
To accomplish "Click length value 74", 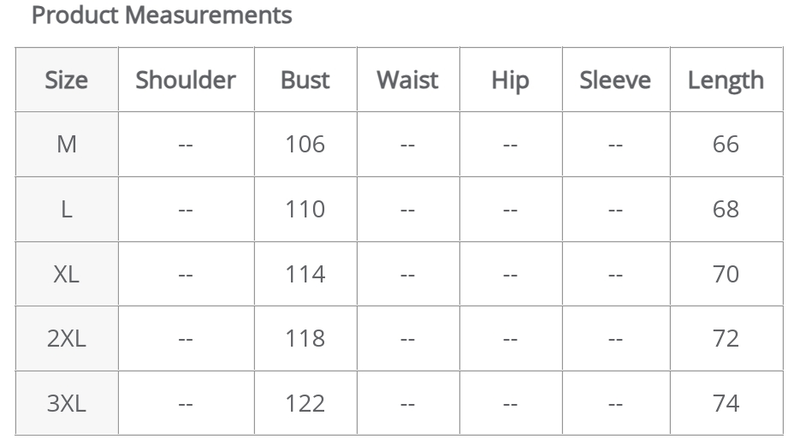I will pyautogui.click(x=726, y=404).
